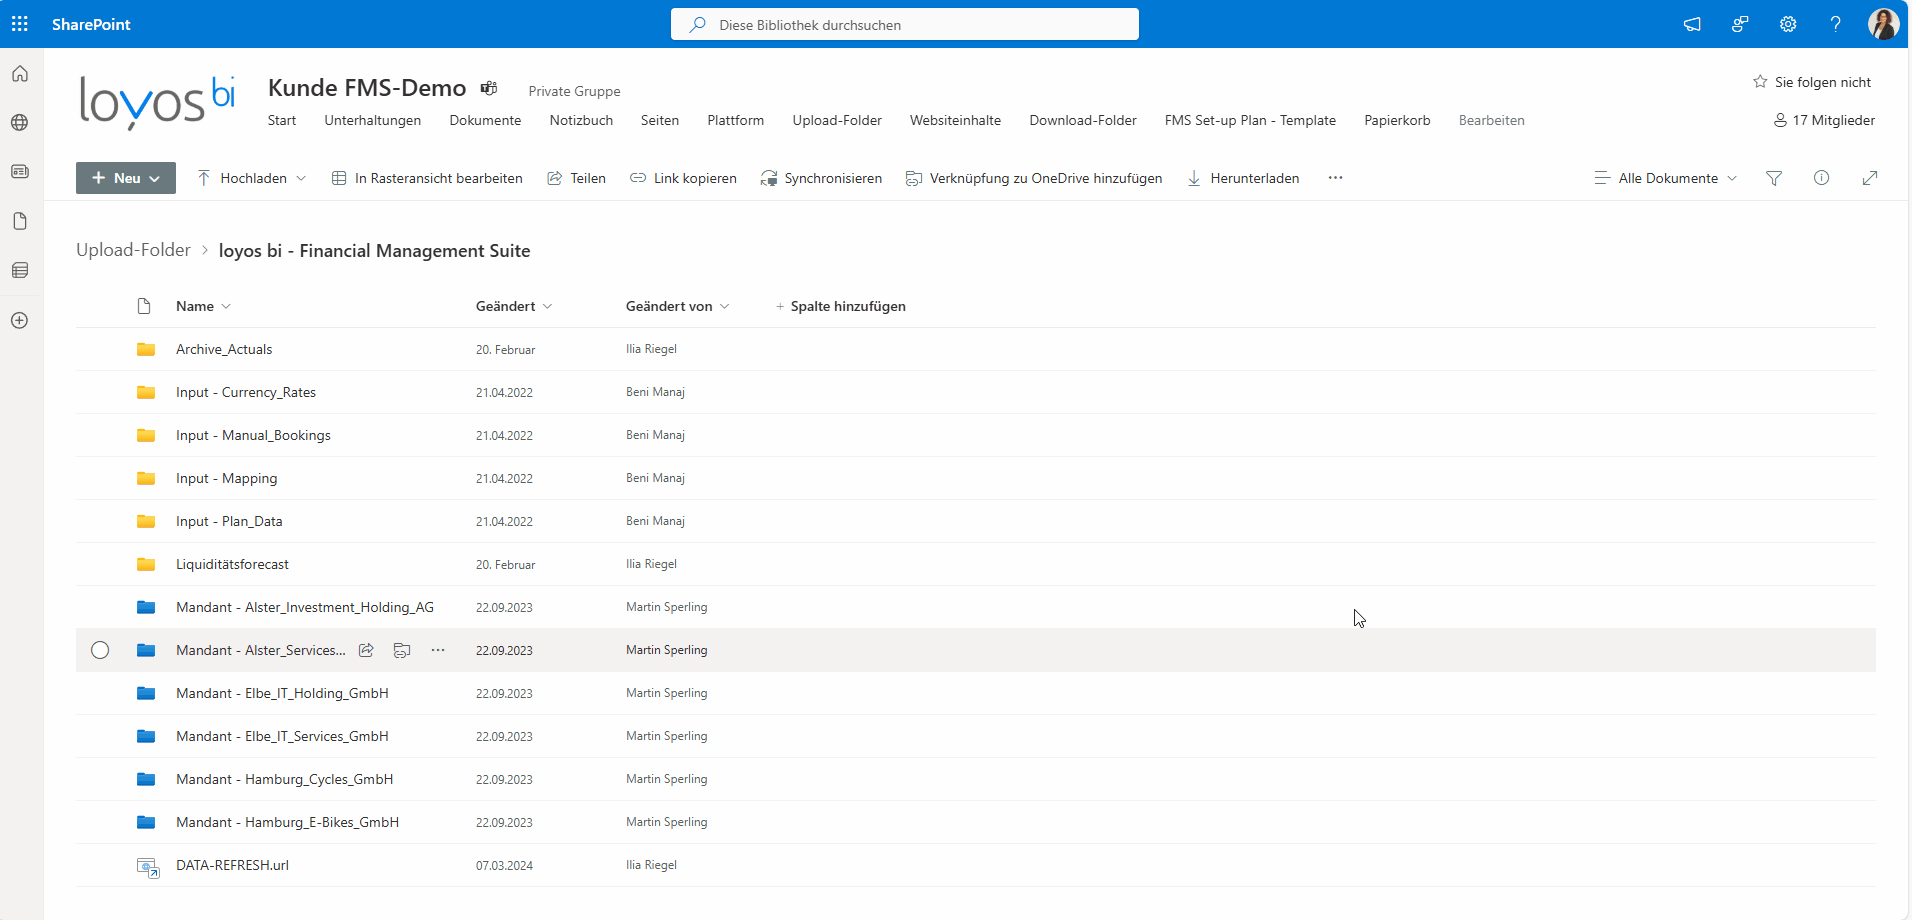The image size is (1912, 920).
Task: Expand content to full screen icon
Action: (x=1870, y=178)
